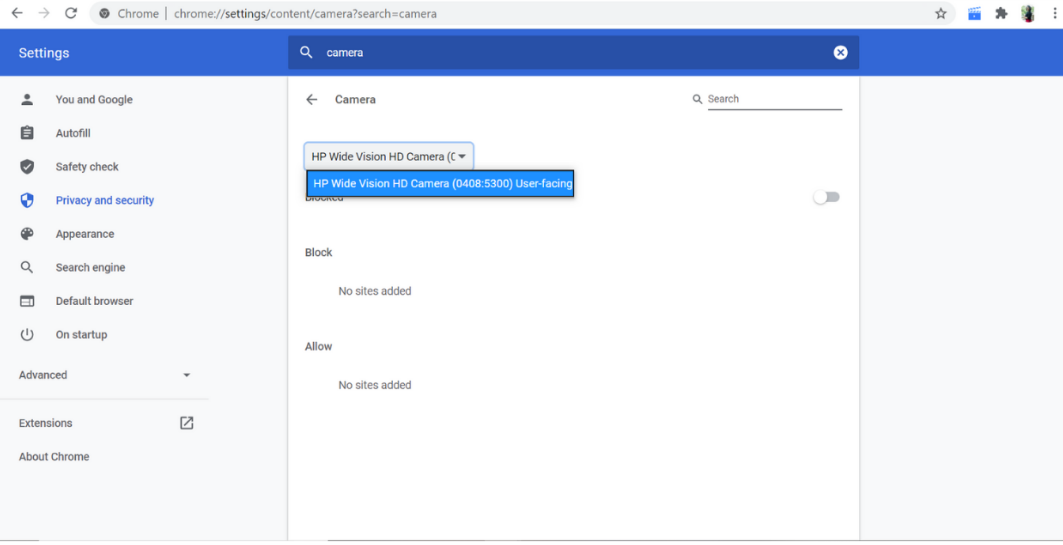Click the small search icon in Camera panel

click(x=697, y=99)
